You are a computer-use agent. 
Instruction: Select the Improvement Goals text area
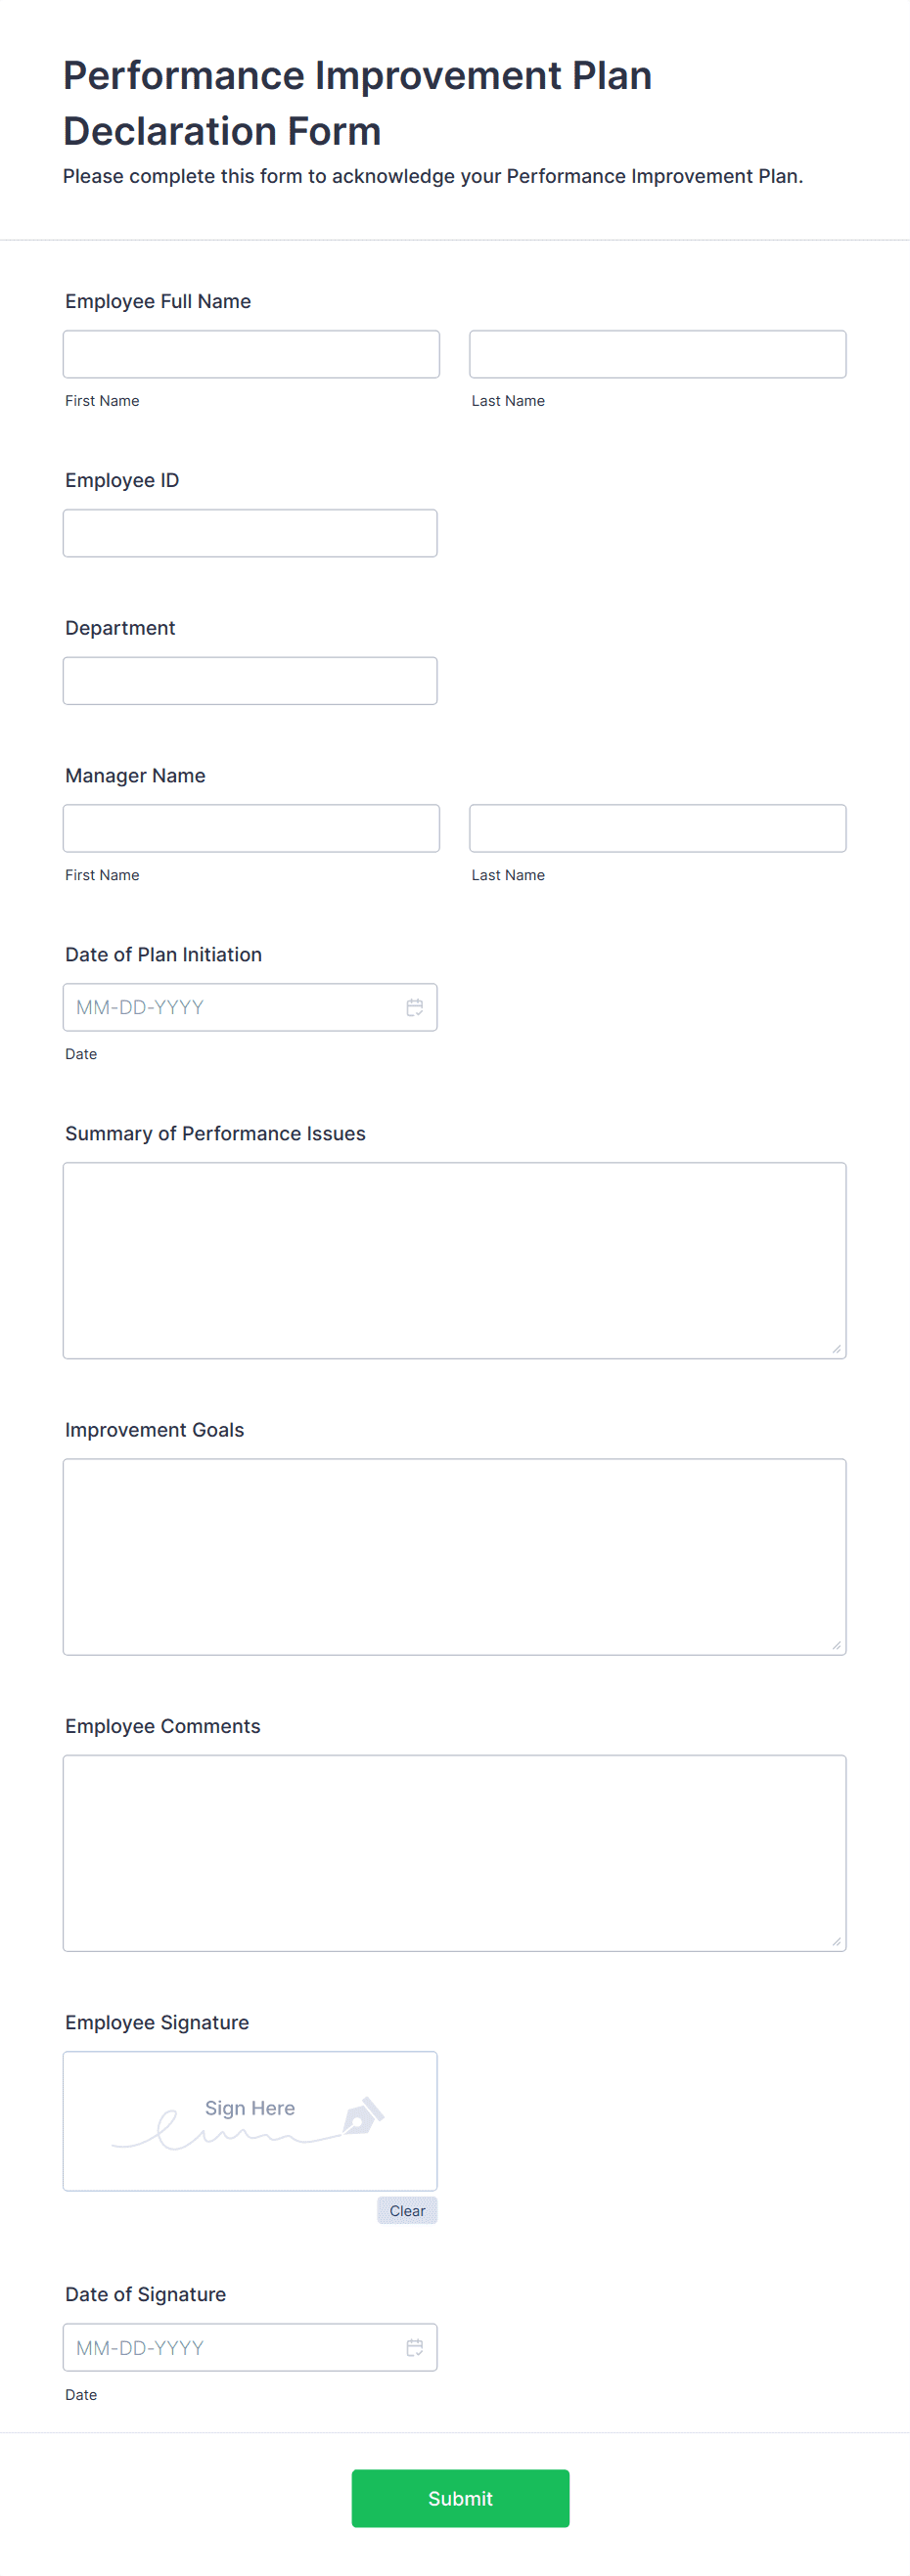click(x=454, y=1556)
